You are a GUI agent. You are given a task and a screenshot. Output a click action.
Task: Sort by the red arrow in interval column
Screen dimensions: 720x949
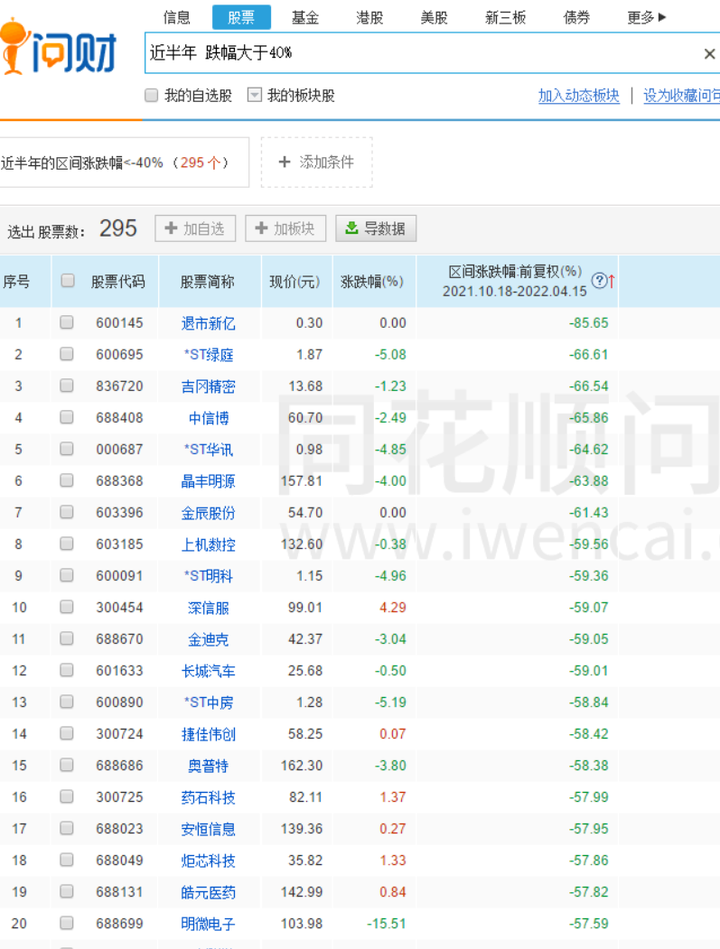(x=611, y=281)
